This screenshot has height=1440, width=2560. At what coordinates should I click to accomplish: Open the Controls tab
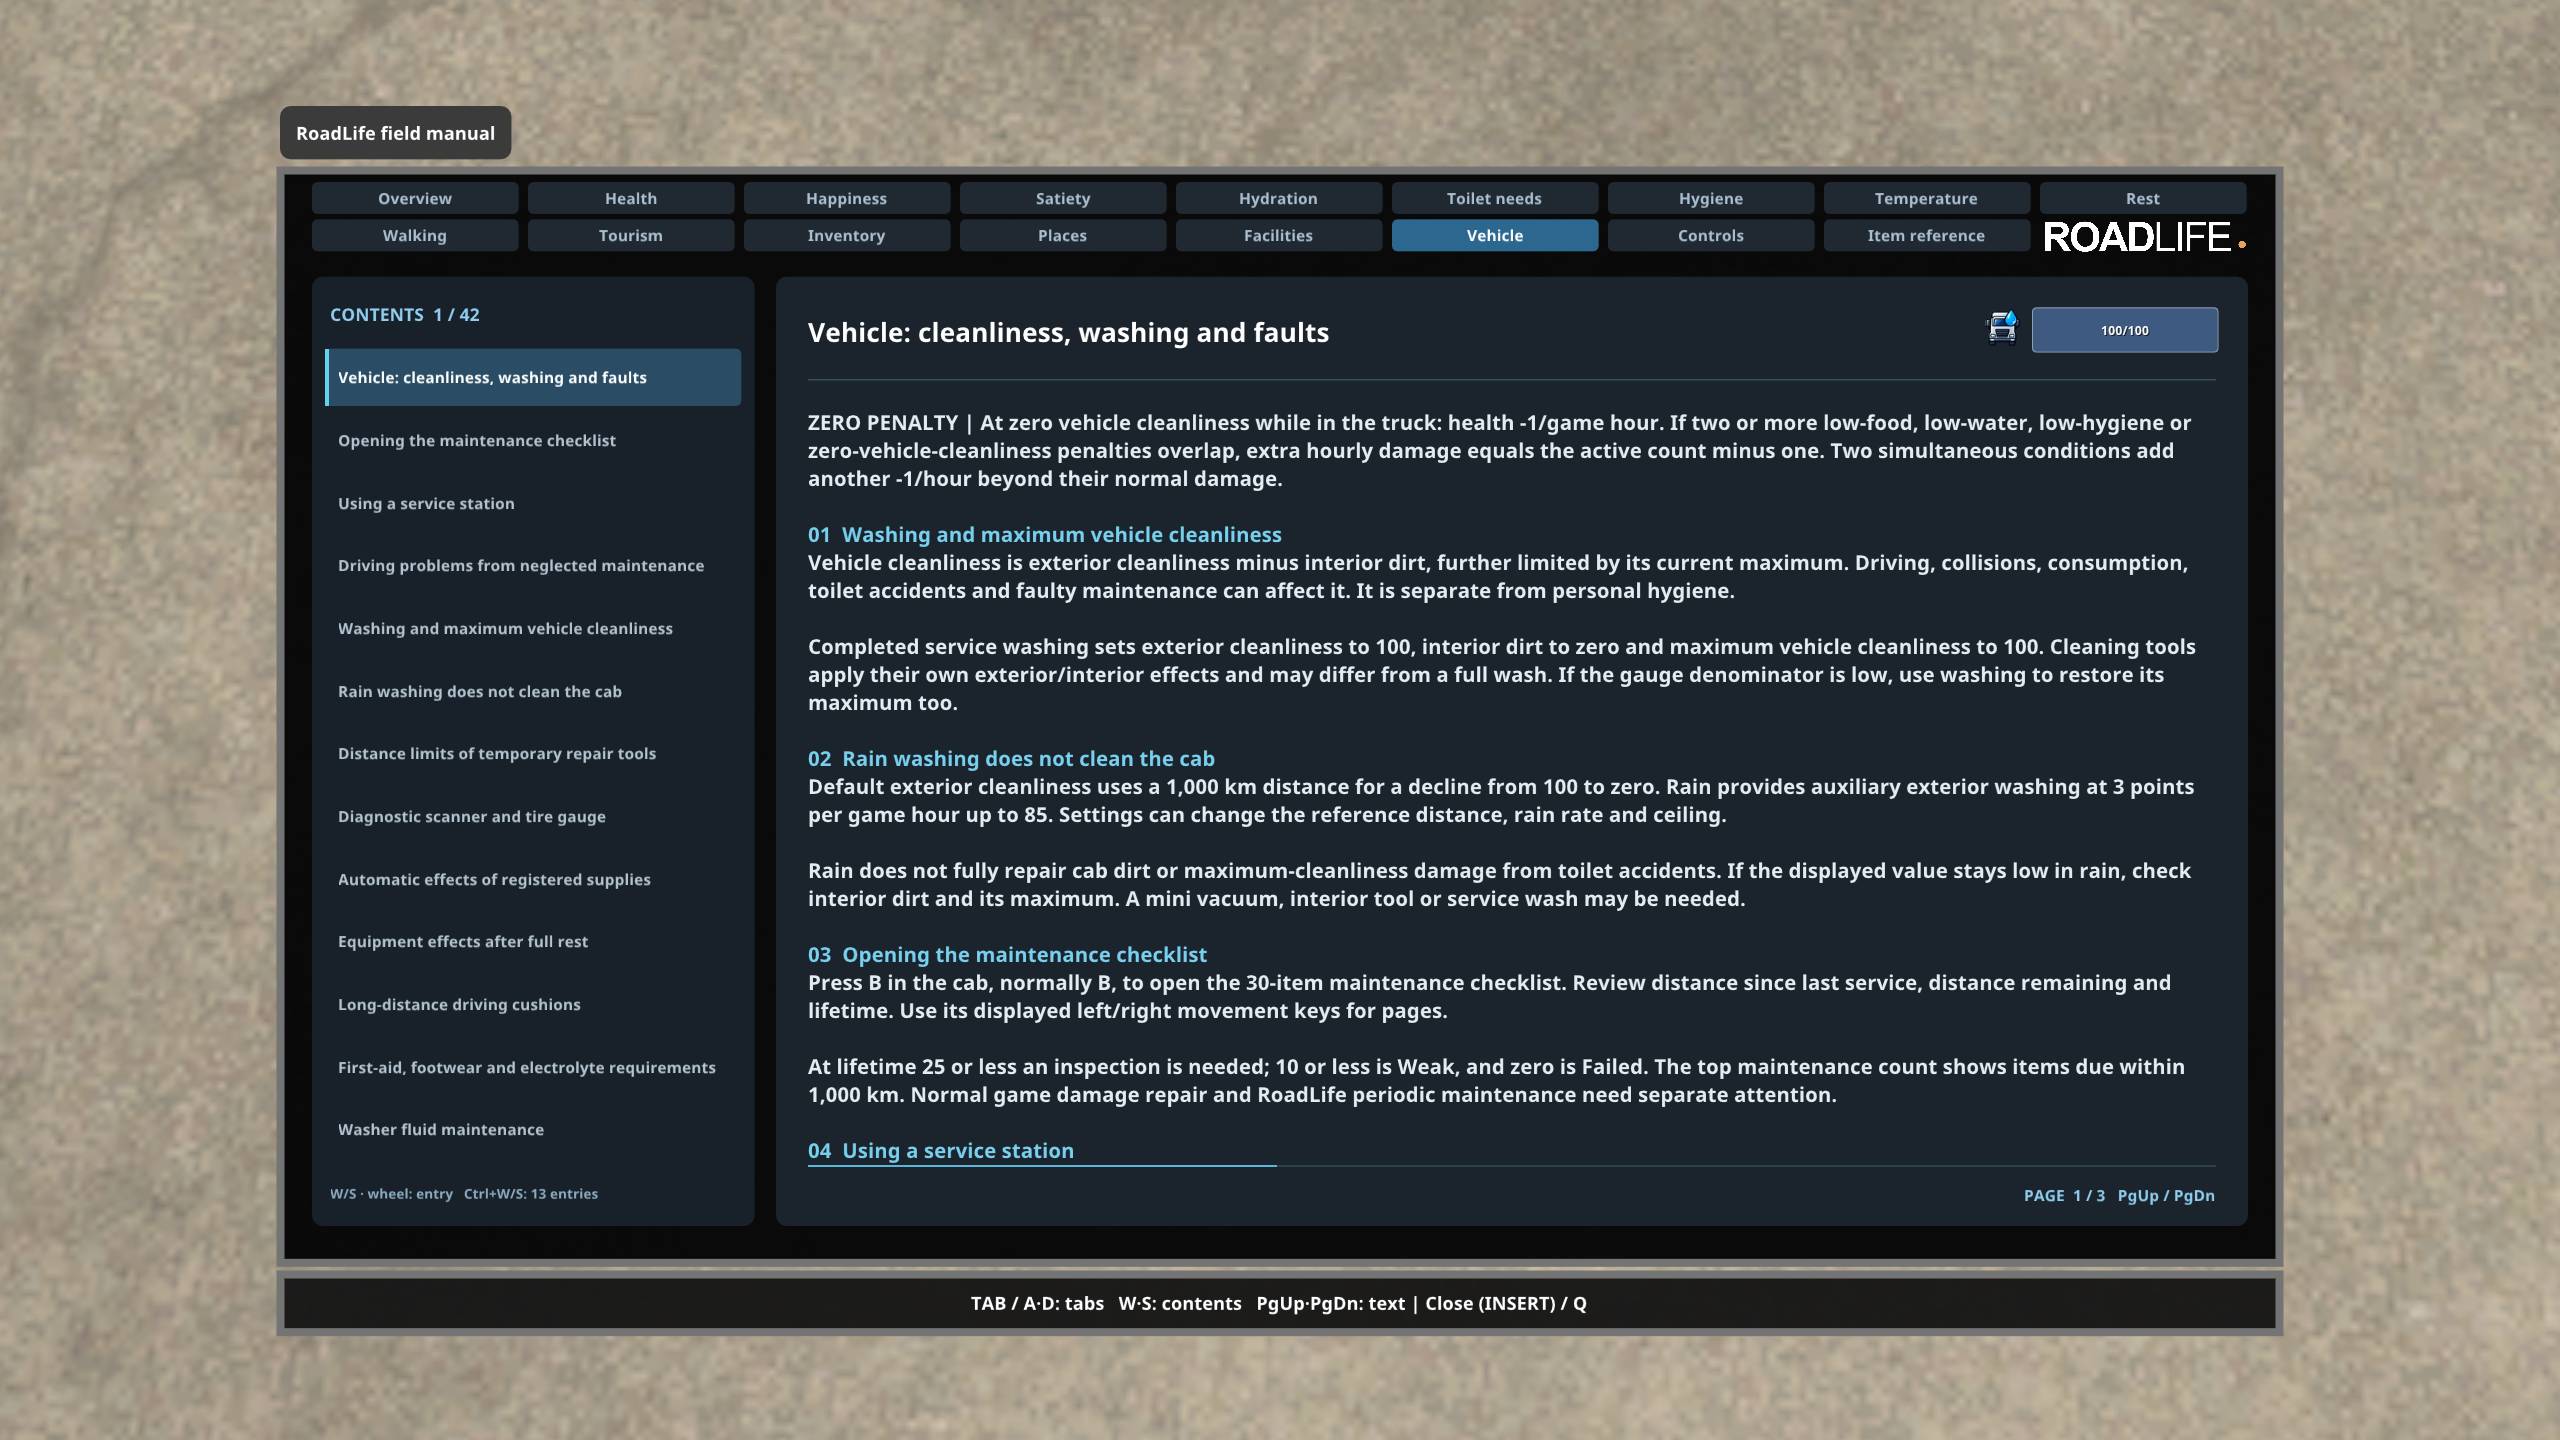[1711, 235]
